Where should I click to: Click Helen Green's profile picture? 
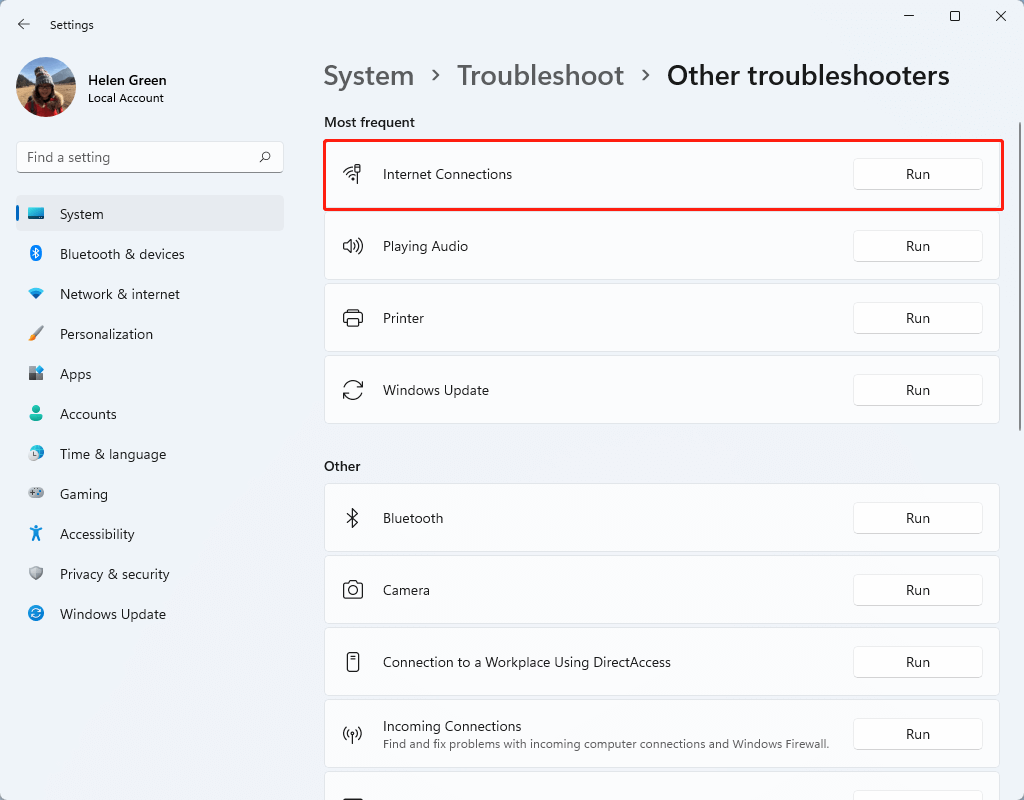(x=46, y=88)
